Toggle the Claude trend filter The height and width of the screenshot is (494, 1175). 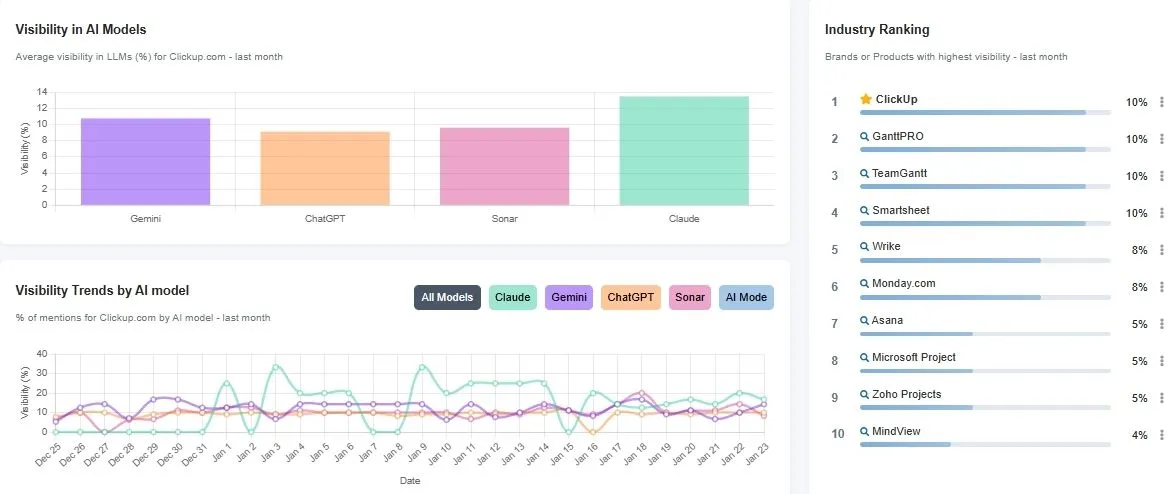(513, 298)
